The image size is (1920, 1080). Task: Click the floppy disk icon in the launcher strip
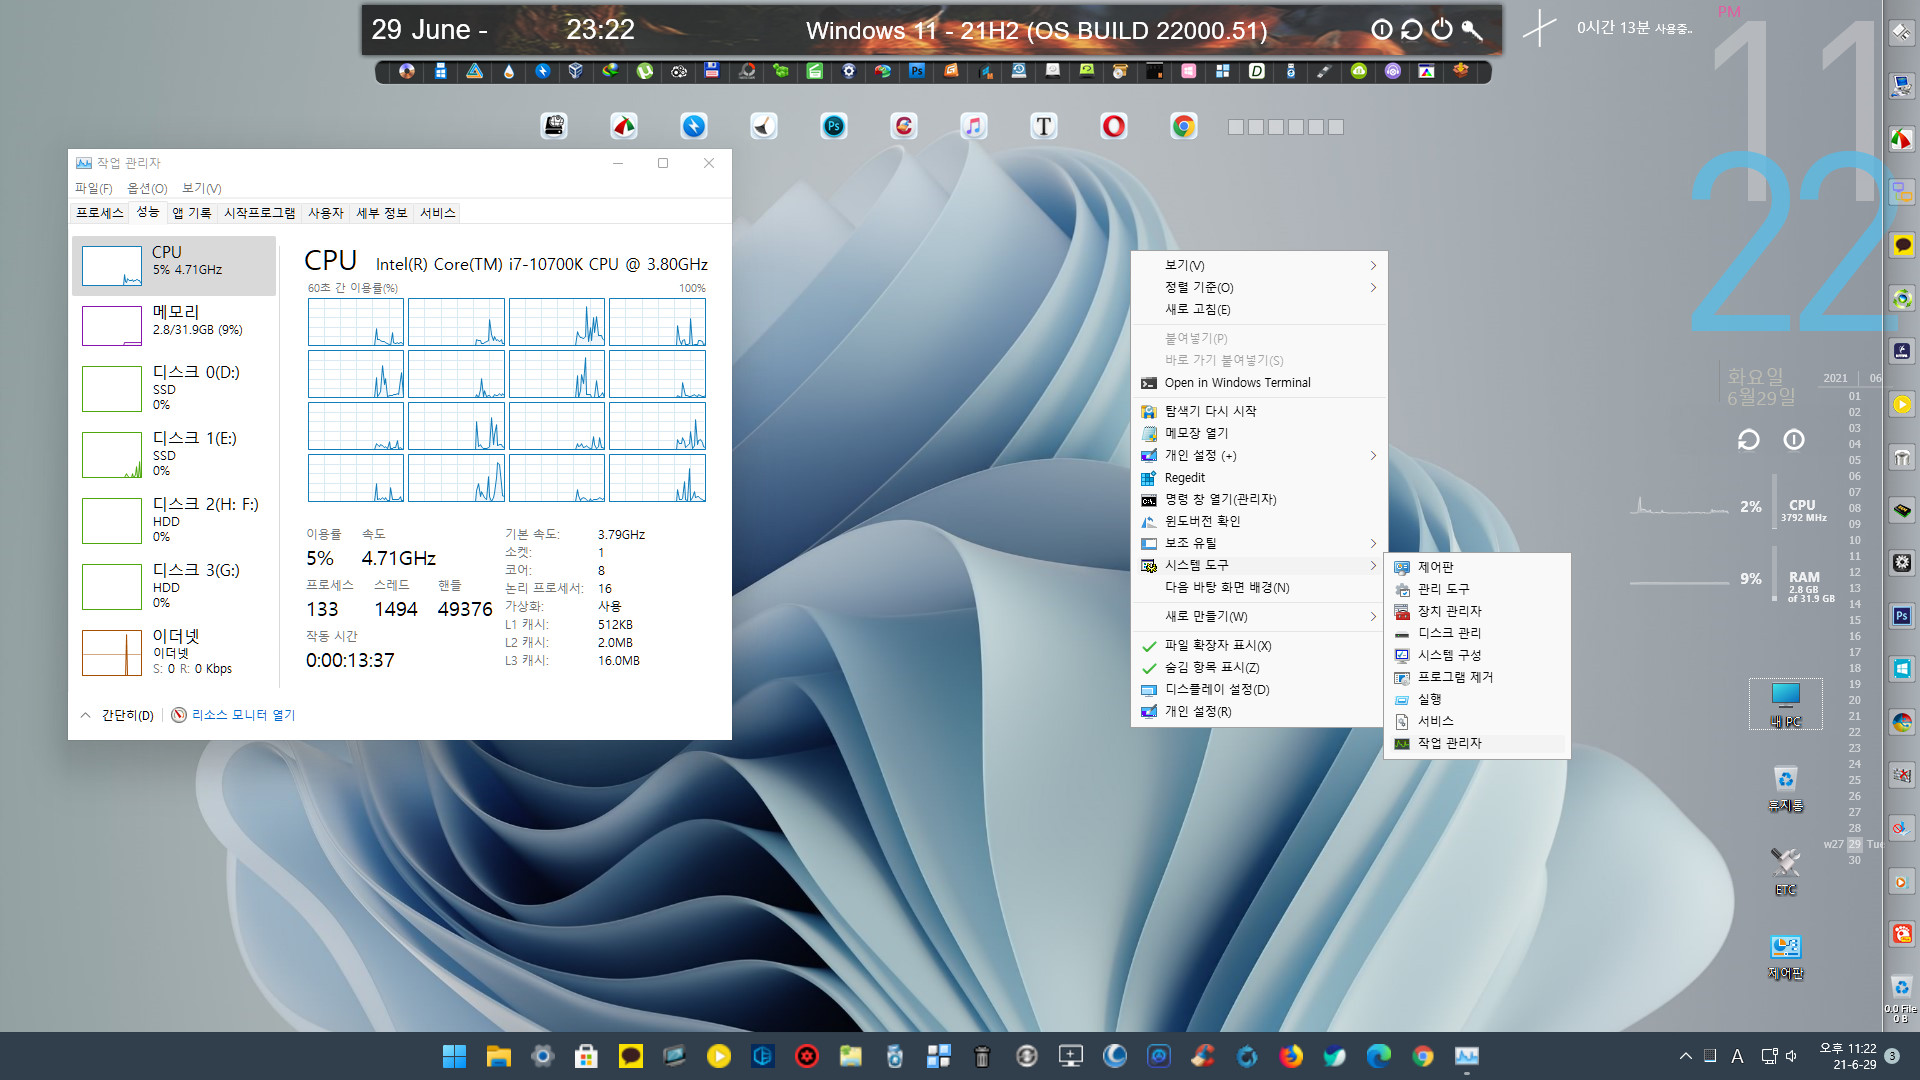click(x=712, y=71)
